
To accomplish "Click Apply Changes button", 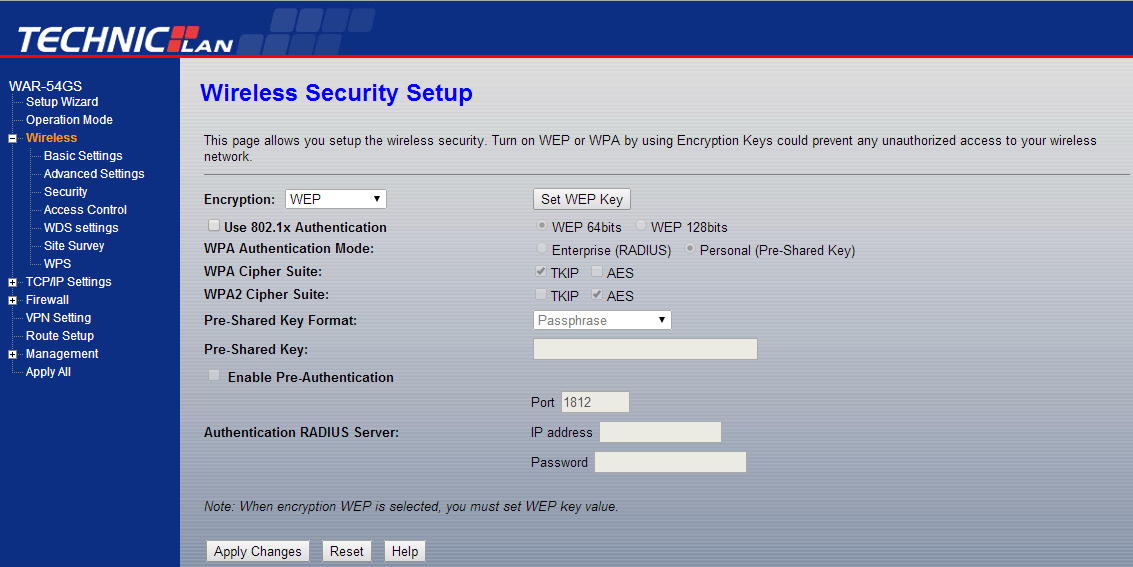I will tap(258, 551).
